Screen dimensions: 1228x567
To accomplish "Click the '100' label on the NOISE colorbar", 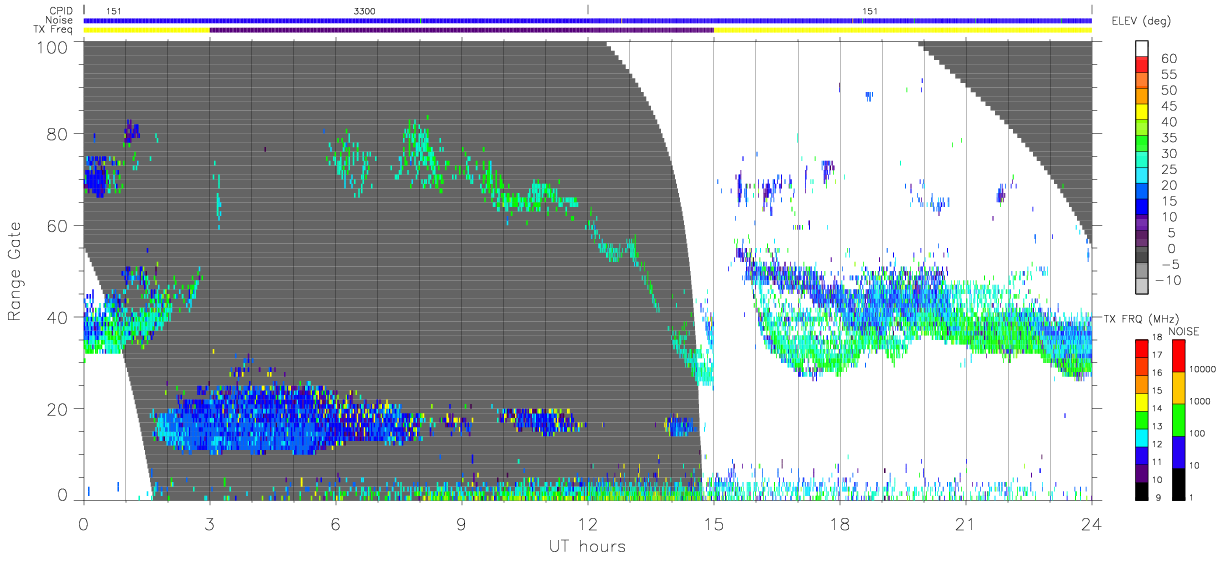I will click(x=1197, y=433).
